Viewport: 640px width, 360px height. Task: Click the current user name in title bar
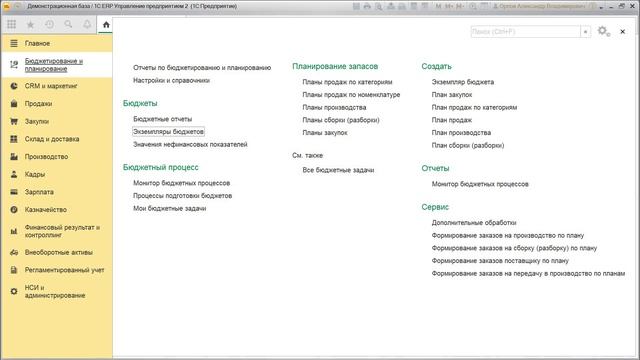click(x=540, y=7)
